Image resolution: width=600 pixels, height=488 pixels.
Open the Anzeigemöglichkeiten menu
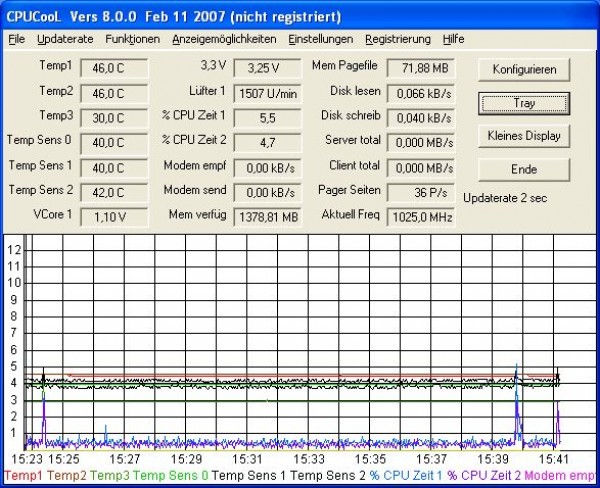click(x=224, y=39)
